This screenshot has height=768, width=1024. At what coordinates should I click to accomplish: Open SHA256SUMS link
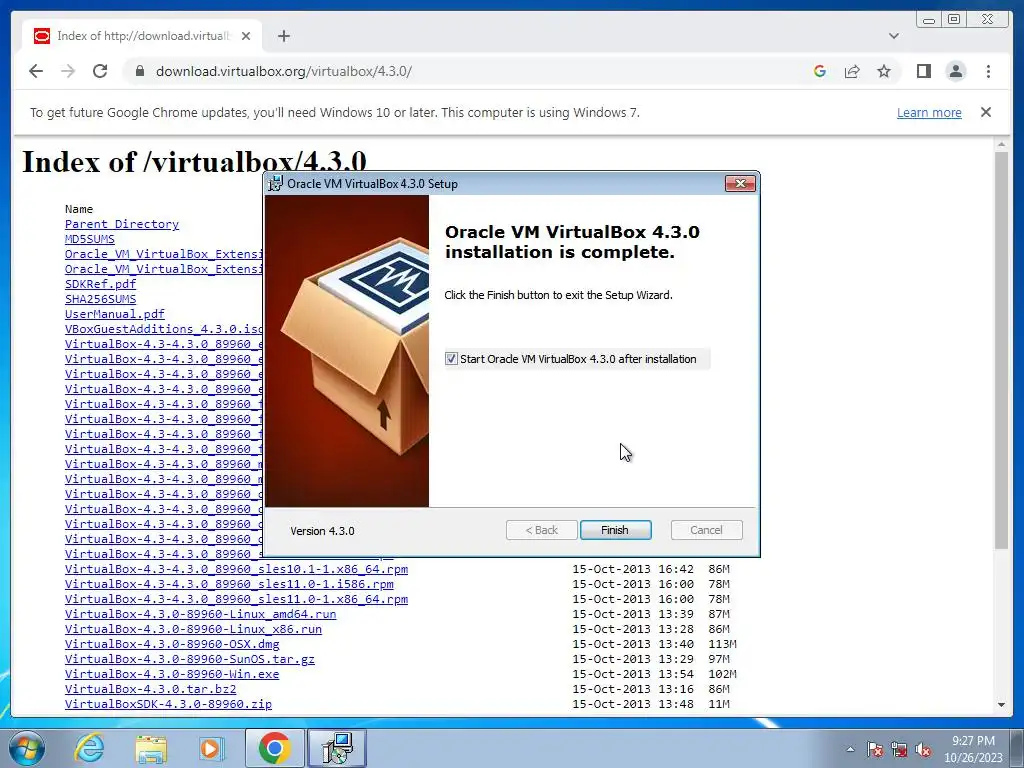[101, 299]
